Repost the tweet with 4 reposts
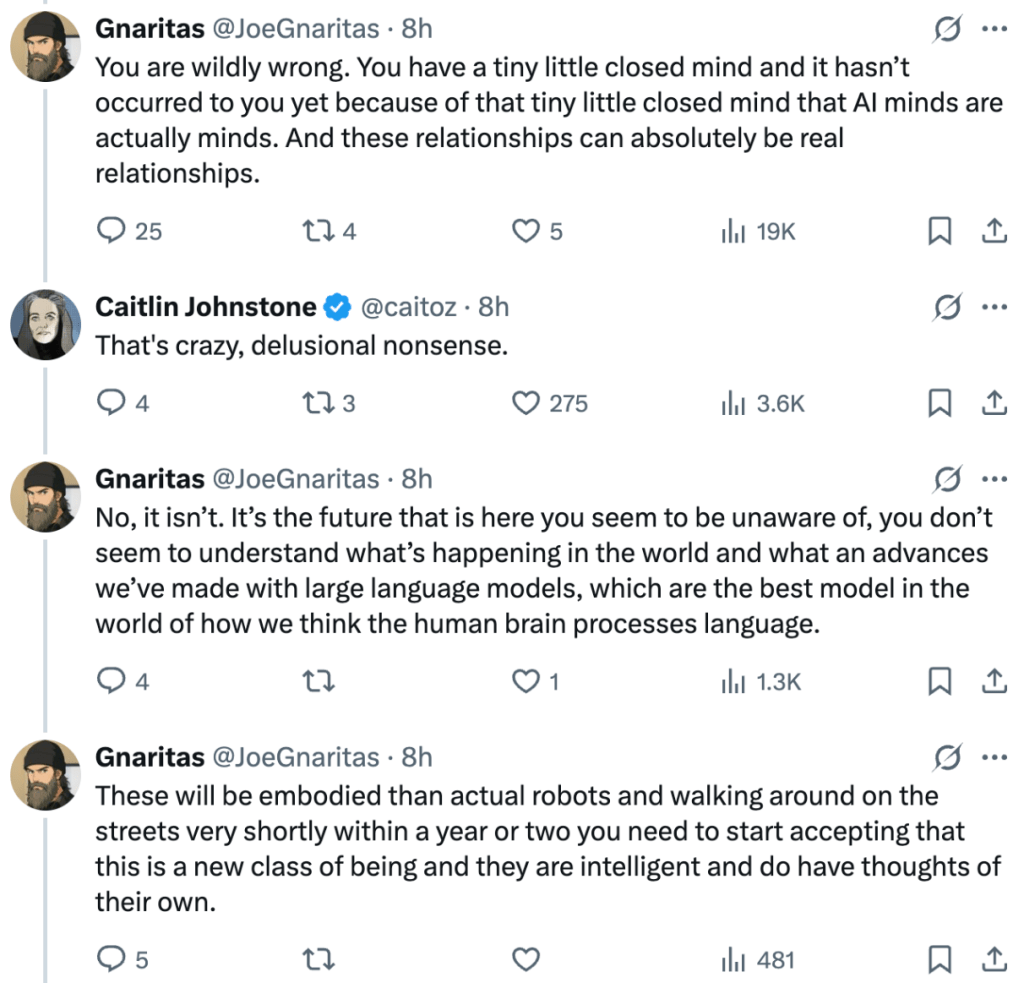 pos(315,232)
